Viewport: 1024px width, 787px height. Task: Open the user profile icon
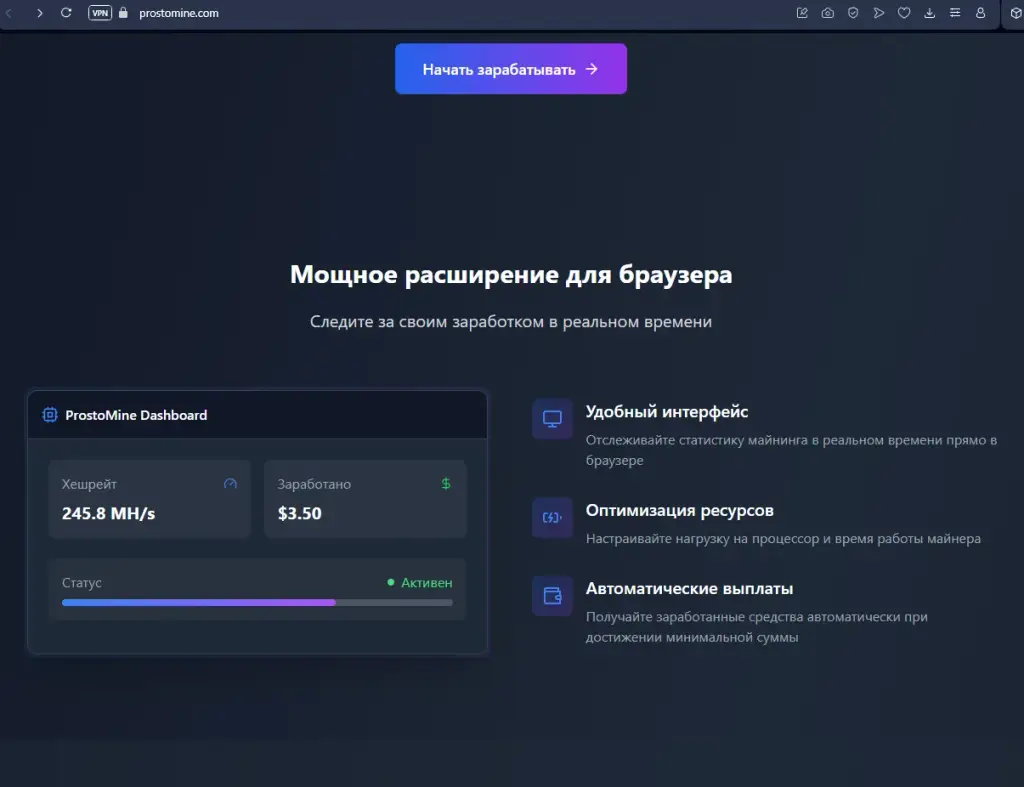(980, 13)
